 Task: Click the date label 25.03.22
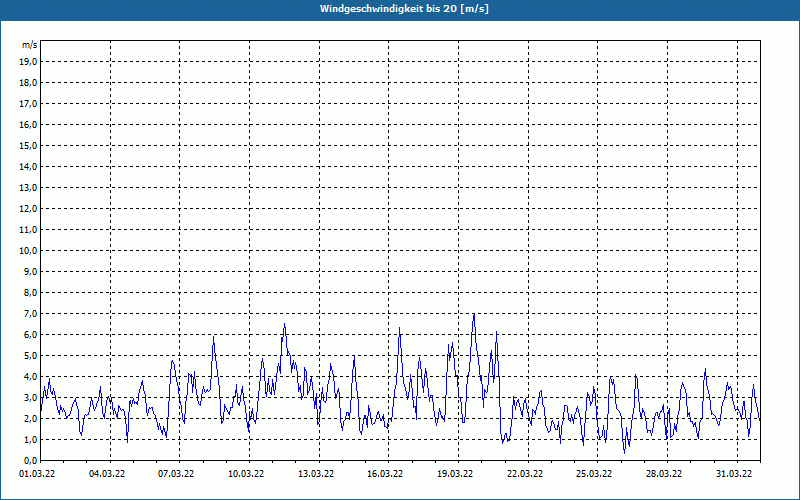[594, 473]
